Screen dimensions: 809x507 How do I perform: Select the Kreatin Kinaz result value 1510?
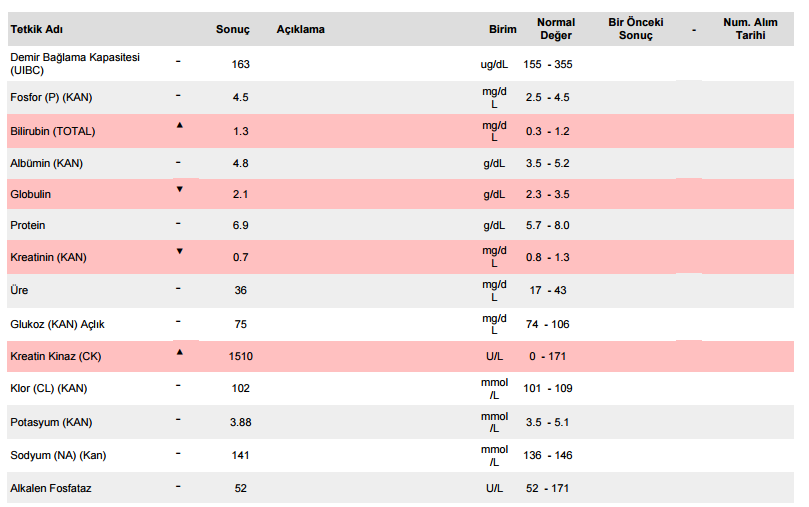(x=240, y=356)
